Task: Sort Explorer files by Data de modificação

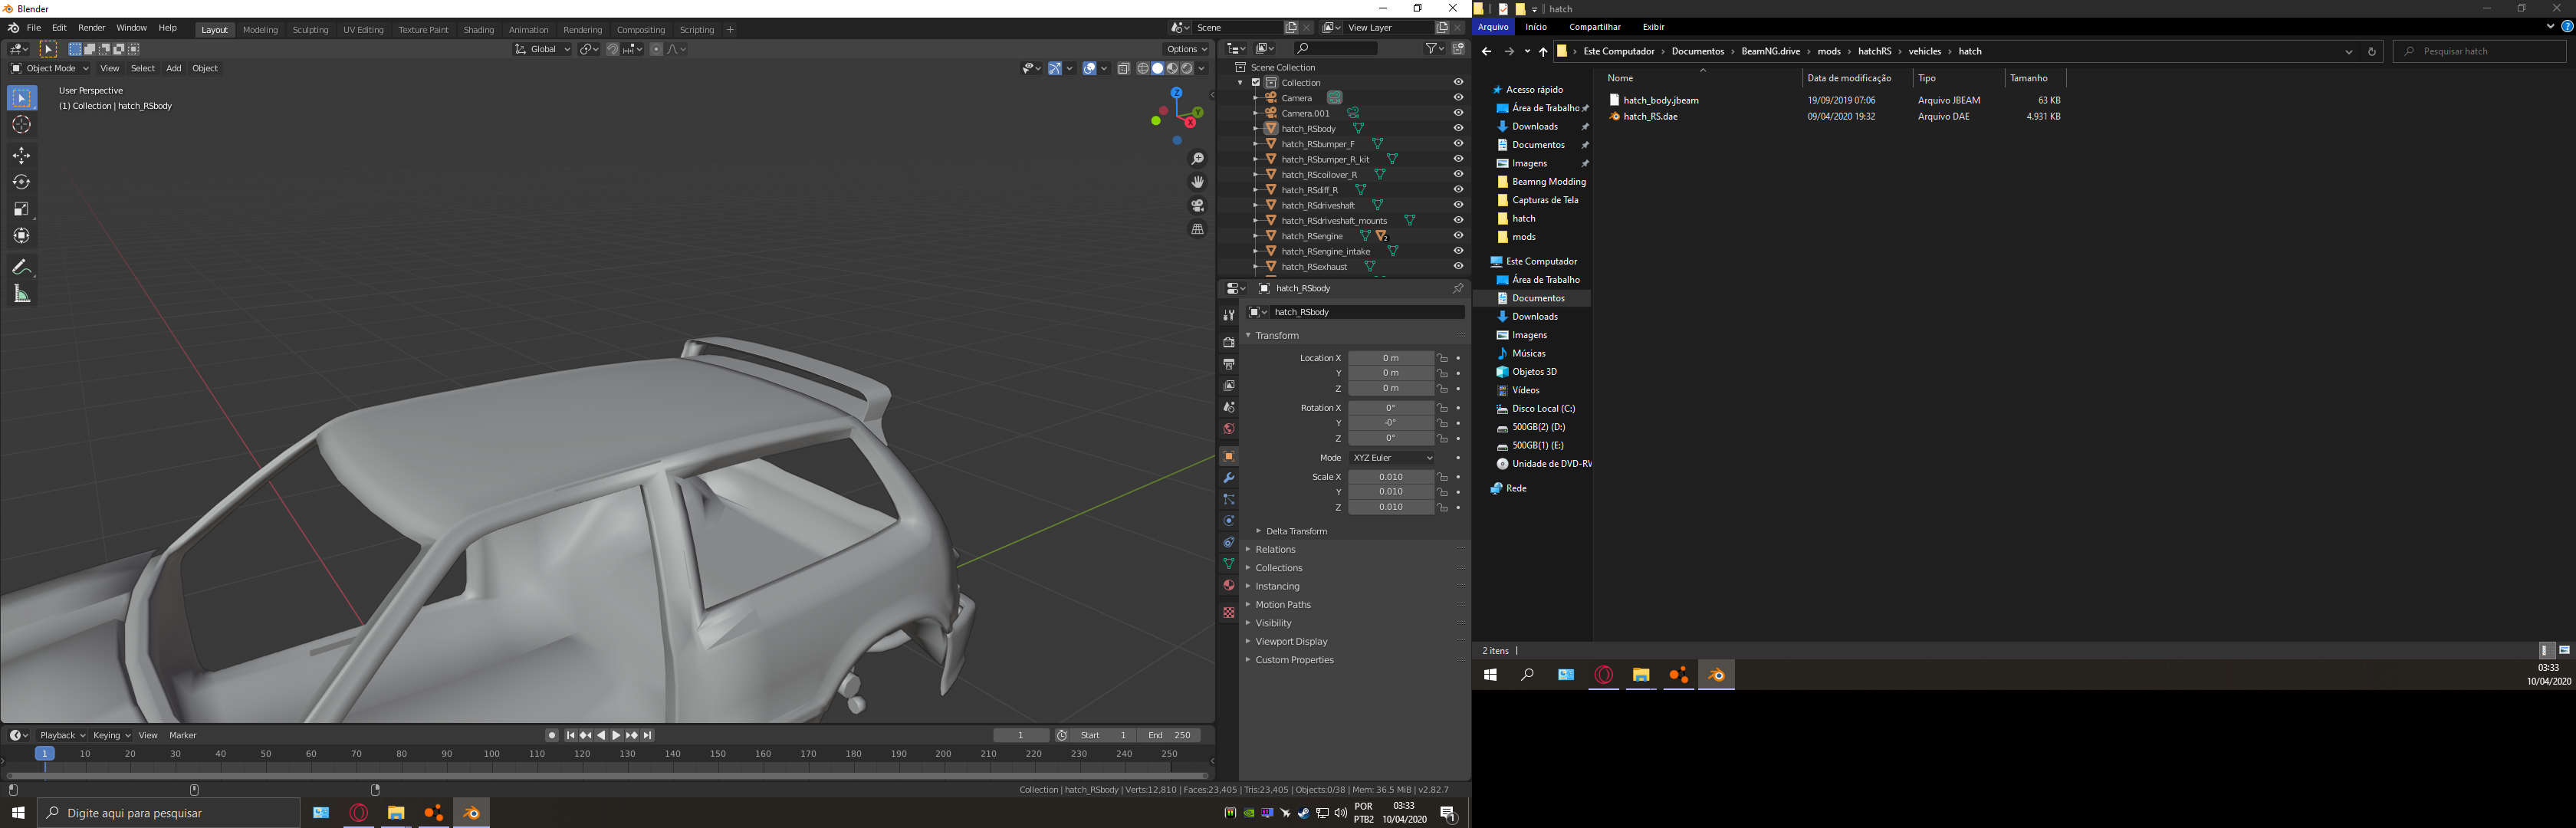Action: coord(1849,78)
